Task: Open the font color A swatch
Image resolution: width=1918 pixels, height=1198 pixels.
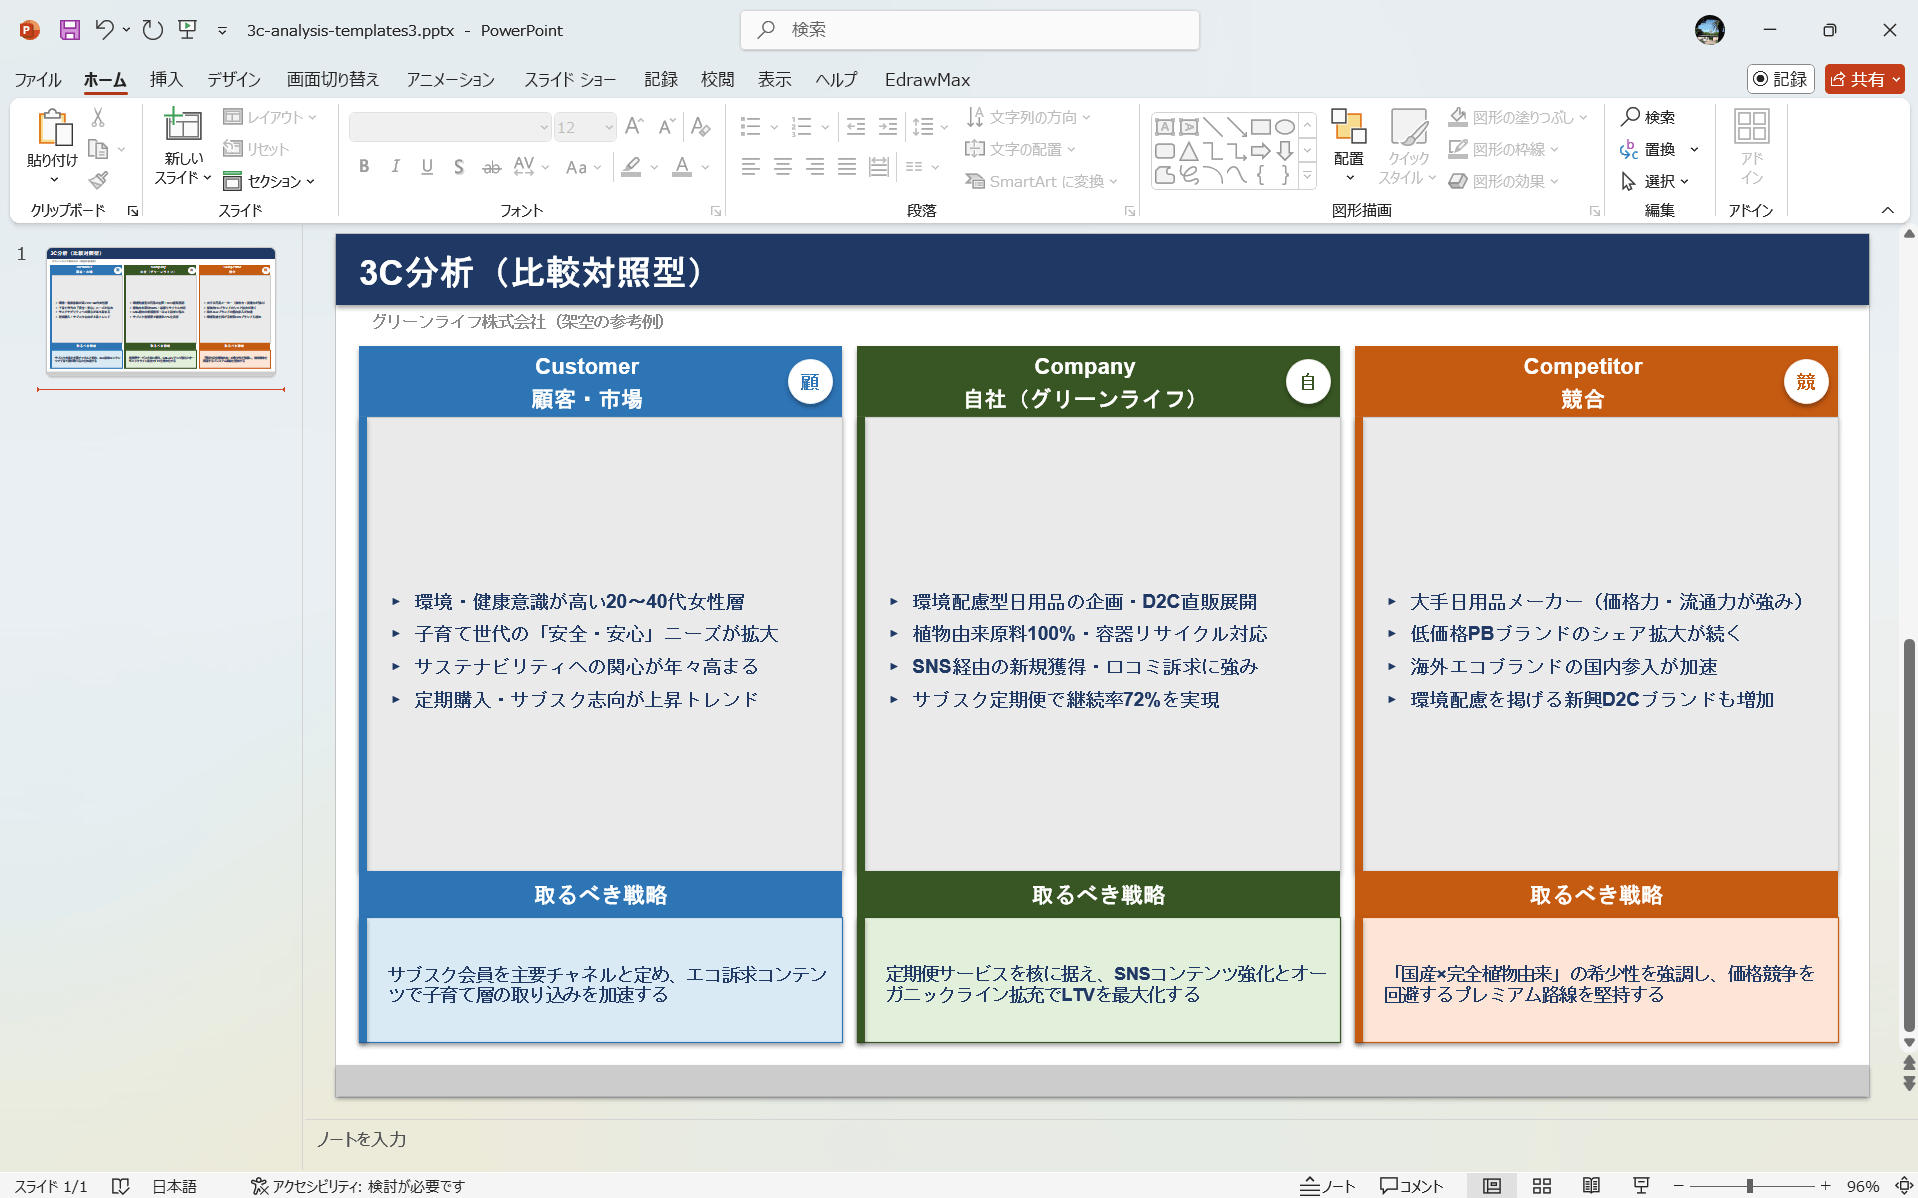Action: click(x=682, y=167)
